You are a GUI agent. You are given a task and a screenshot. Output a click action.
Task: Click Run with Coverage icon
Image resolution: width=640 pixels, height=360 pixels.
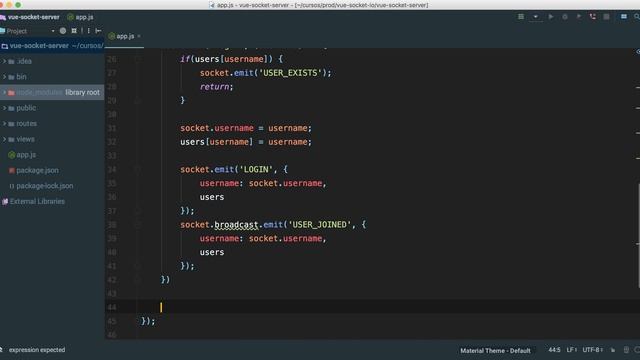pos(579,17)
